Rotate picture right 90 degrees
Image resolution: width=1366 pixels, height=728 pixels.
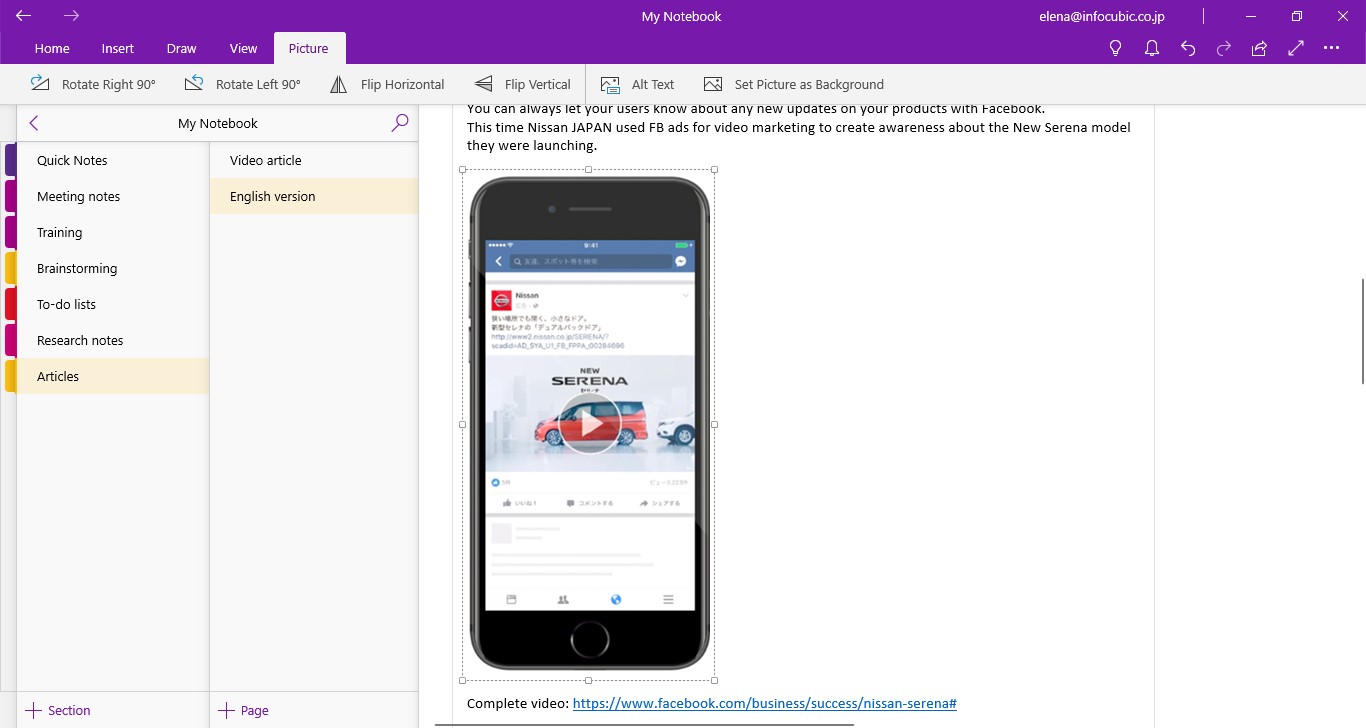[93, 84]
